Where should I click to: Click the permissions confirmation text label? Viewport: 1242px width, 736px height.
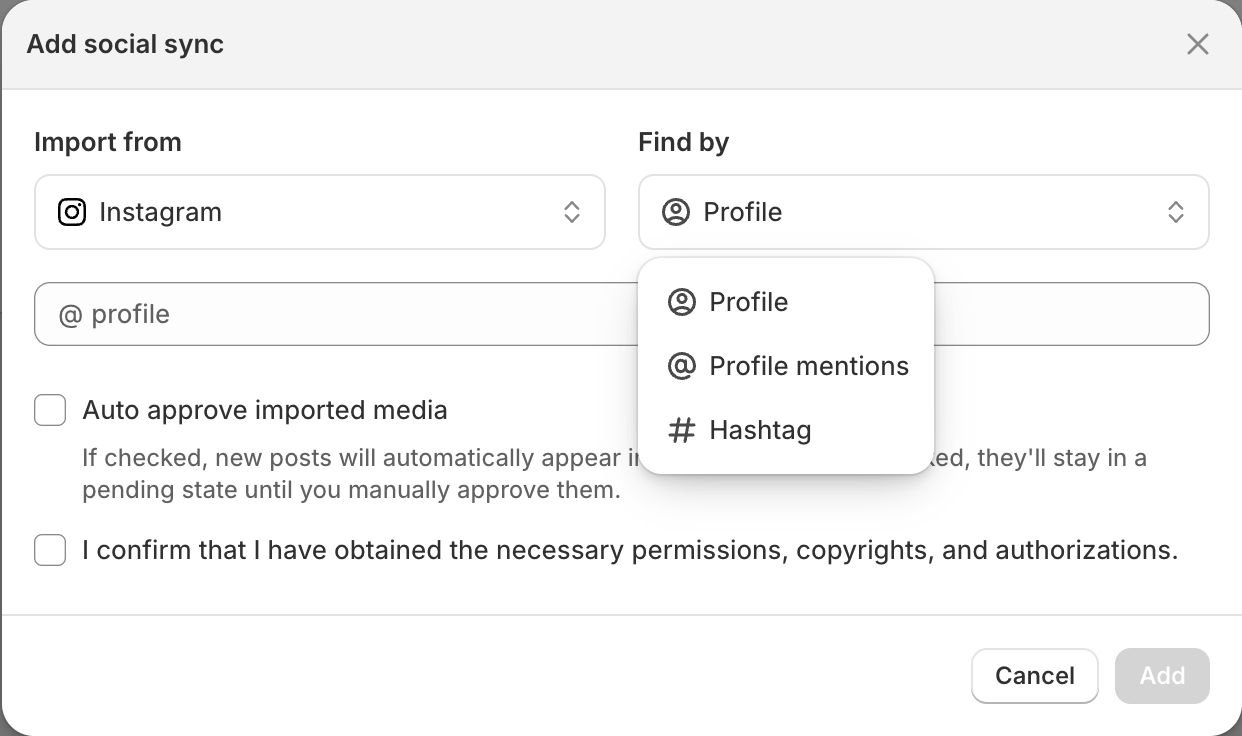pos(630,550)
